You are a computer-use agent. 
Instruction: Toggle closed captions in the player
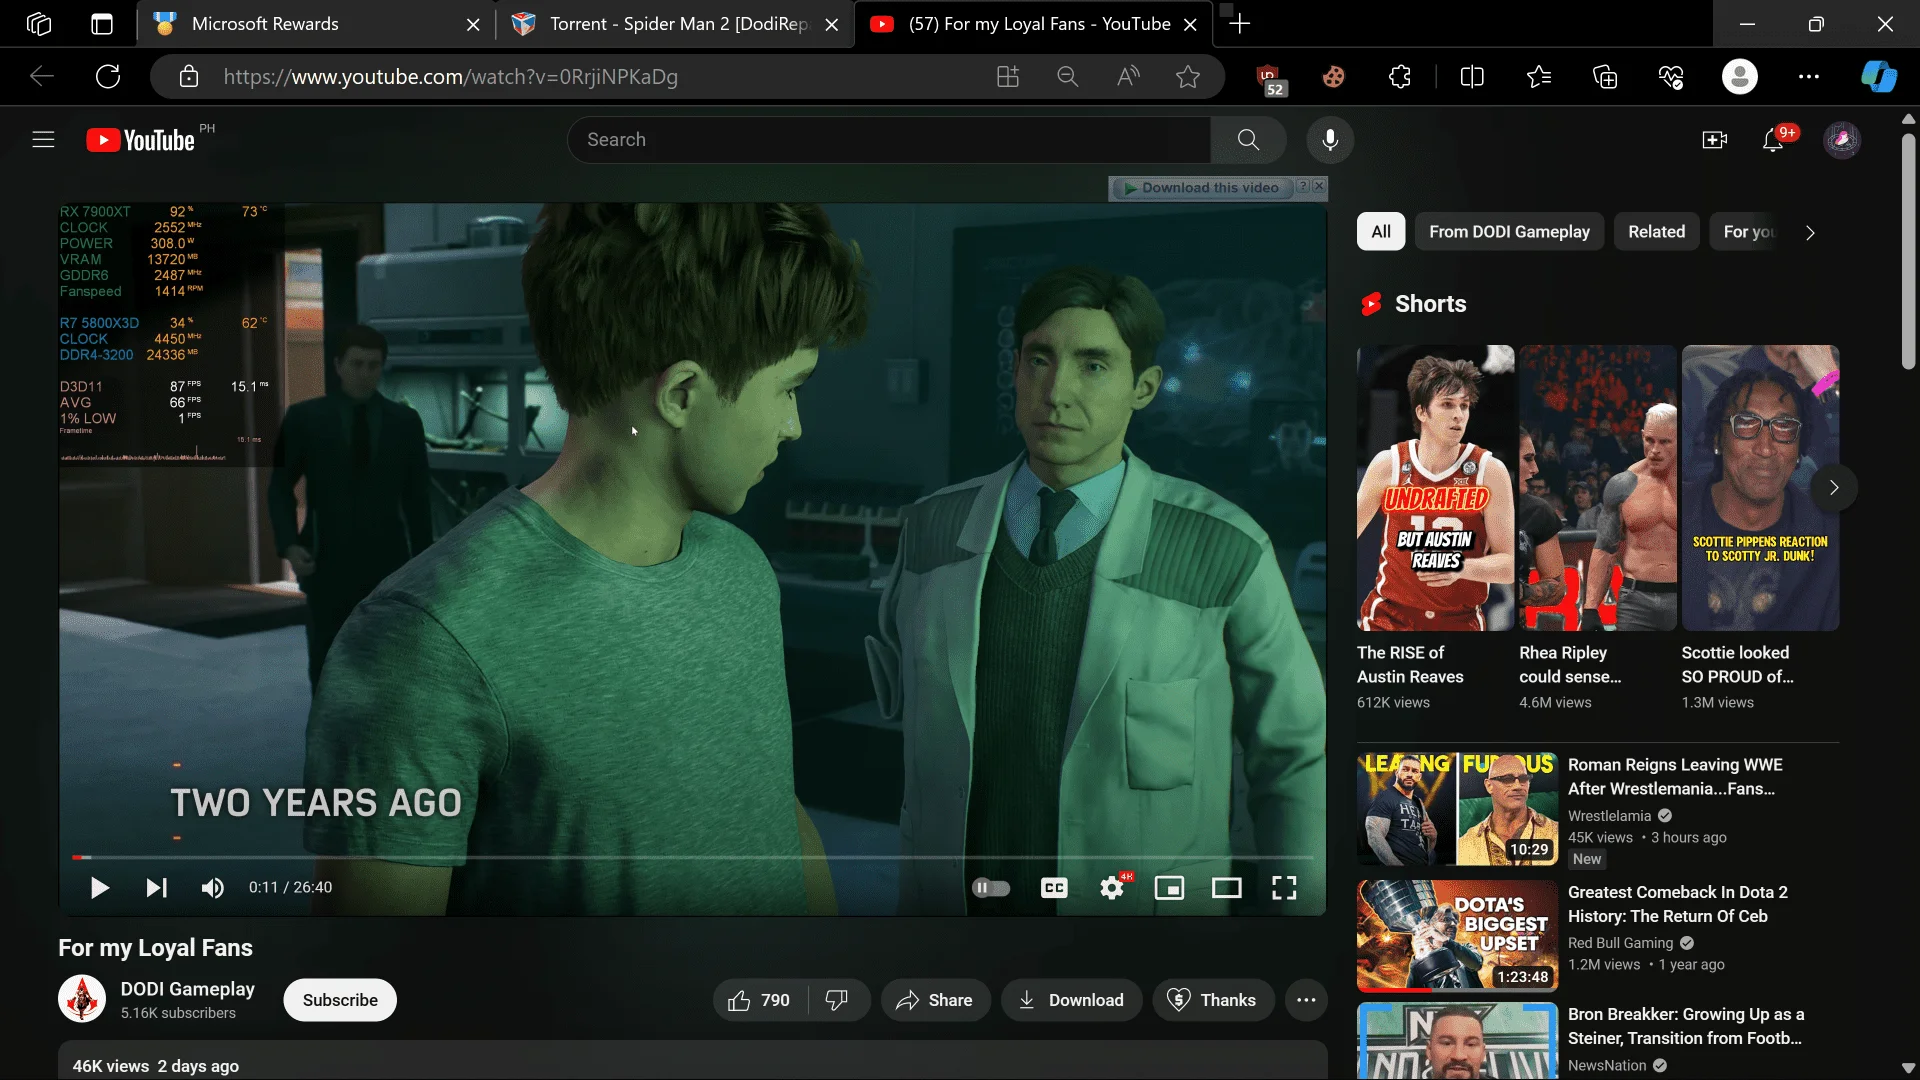coord(1054,888)
